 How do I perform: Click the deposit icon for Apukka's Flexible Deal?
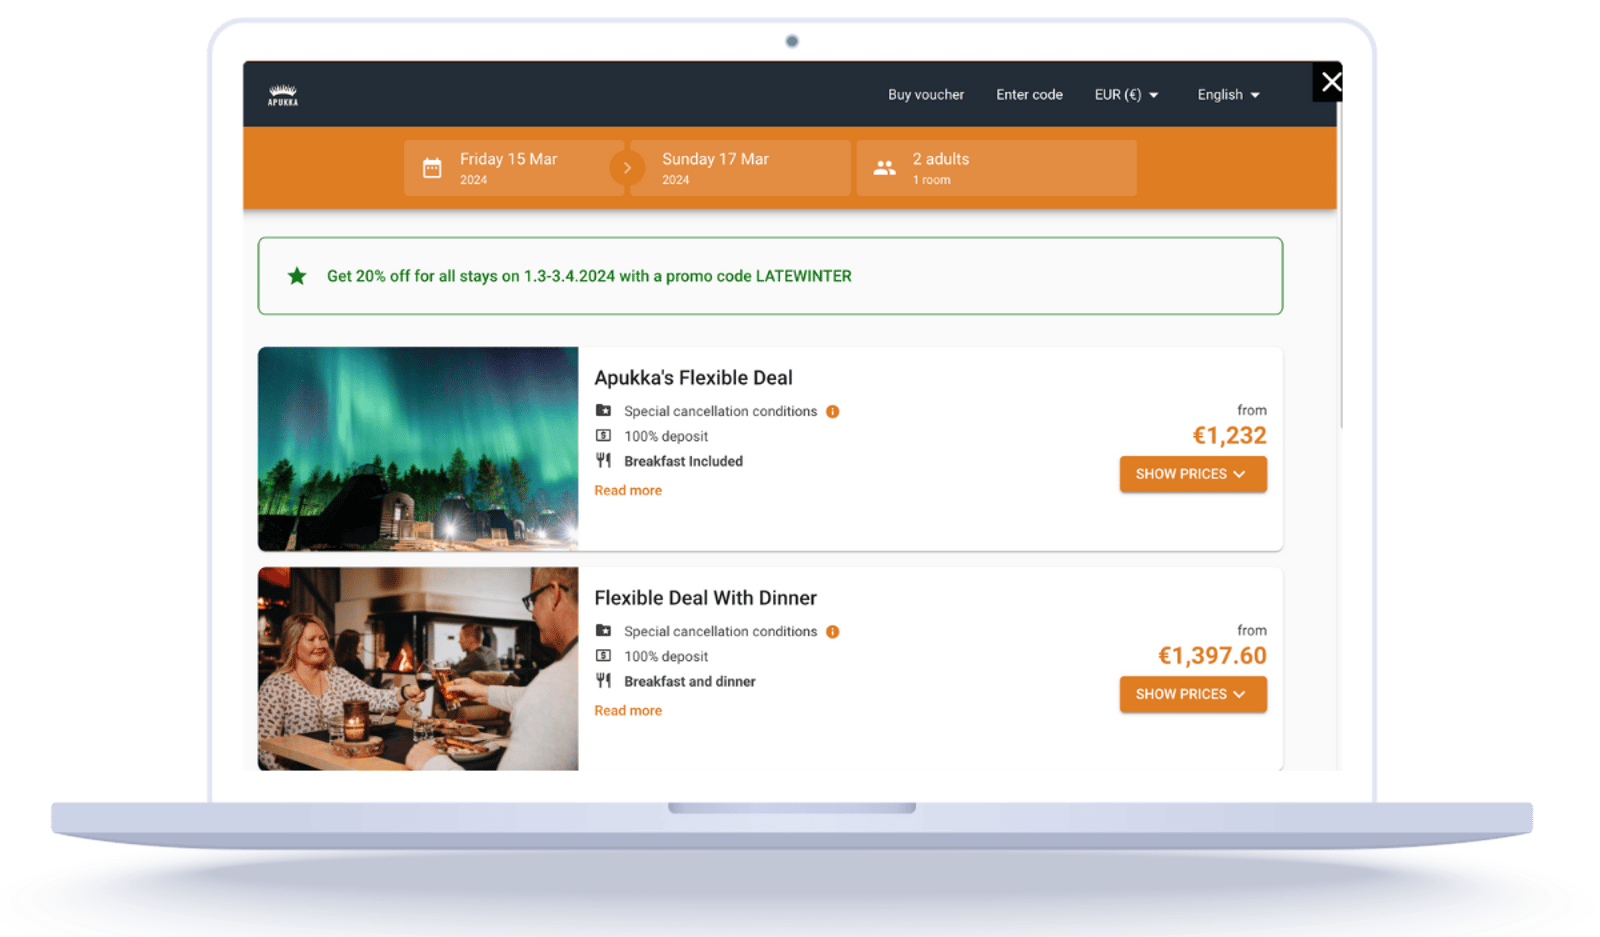click(x=603, y=435)
